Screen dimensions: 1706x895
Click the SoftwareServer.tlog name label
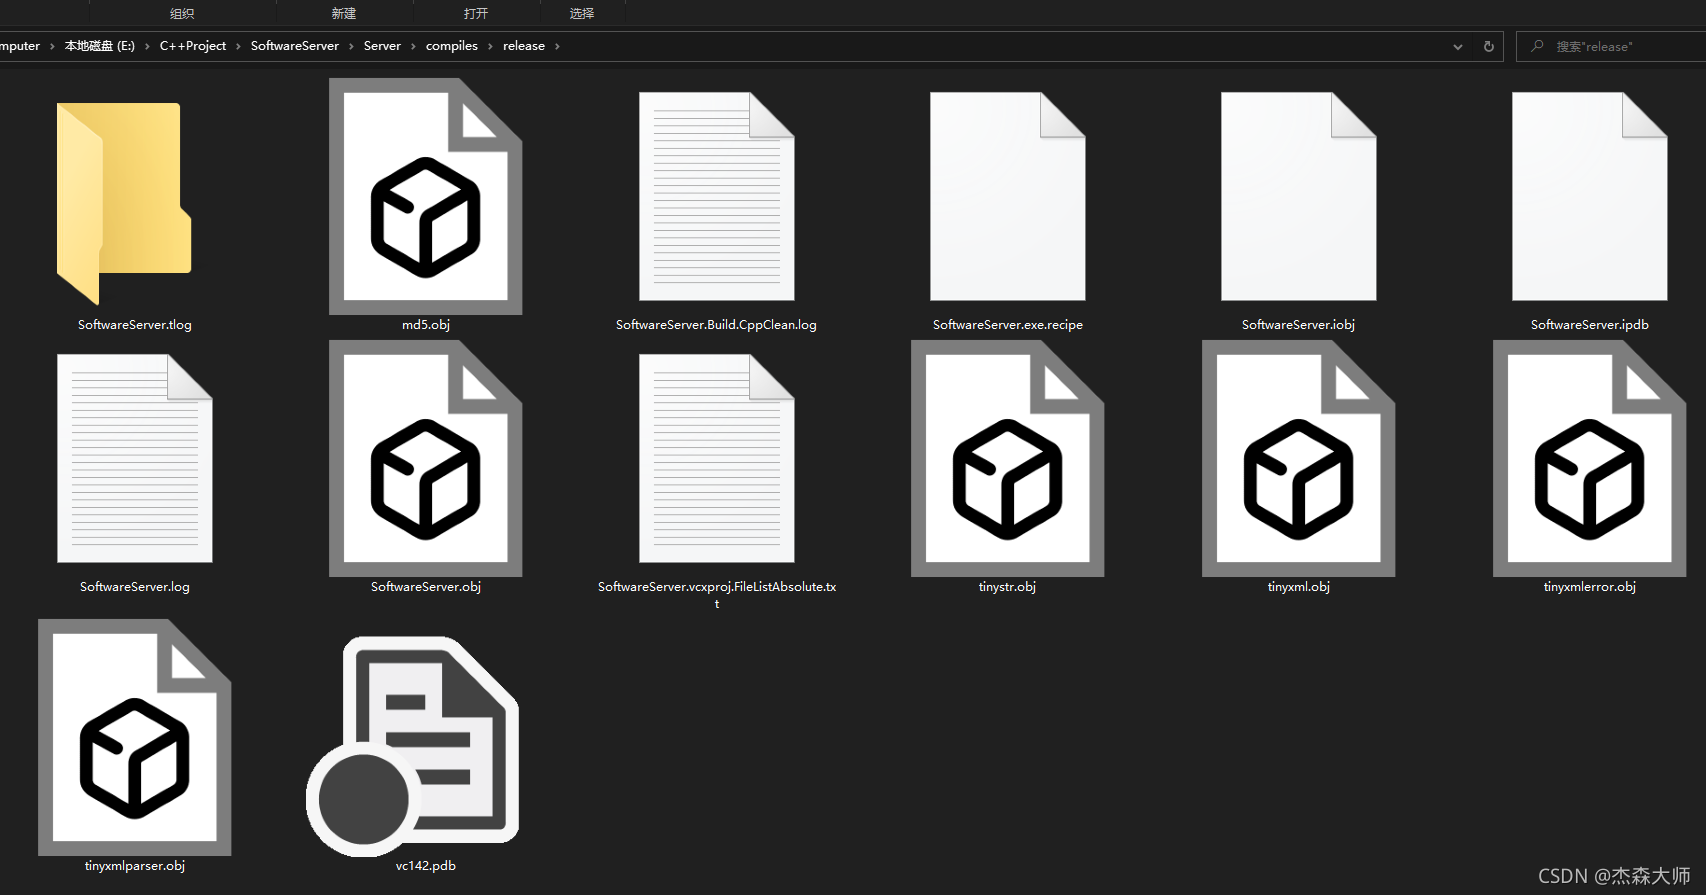tap(135, 325)
